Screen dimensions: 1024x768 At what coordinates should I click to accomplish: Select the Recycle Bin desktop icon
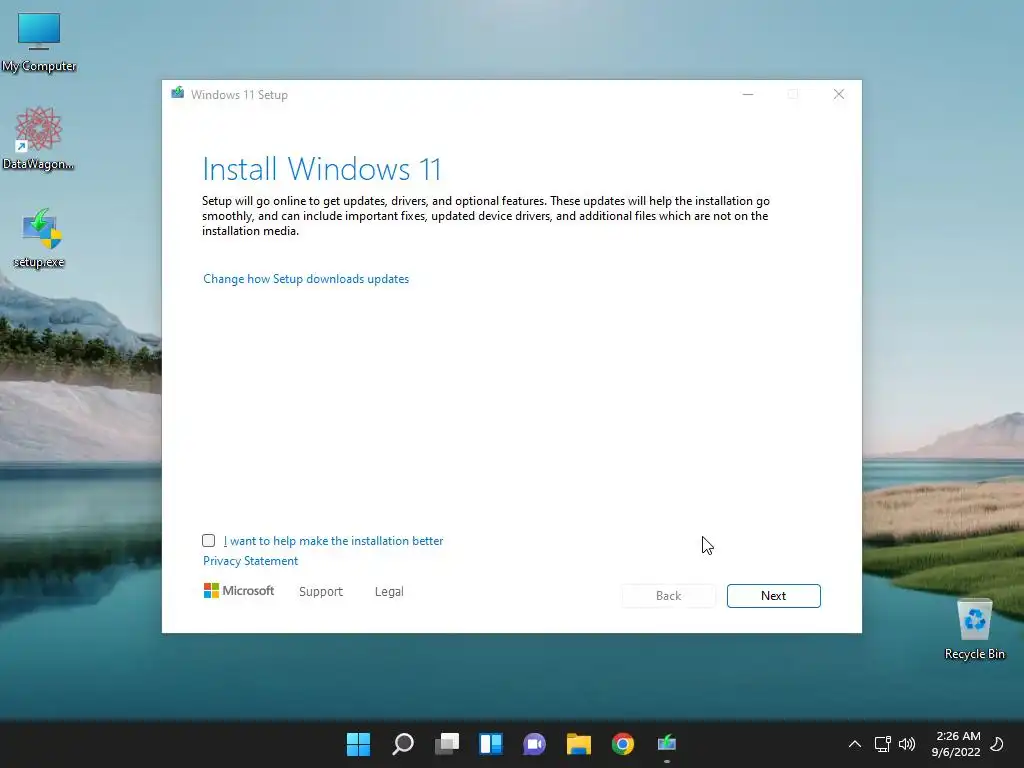click(974, 630)
